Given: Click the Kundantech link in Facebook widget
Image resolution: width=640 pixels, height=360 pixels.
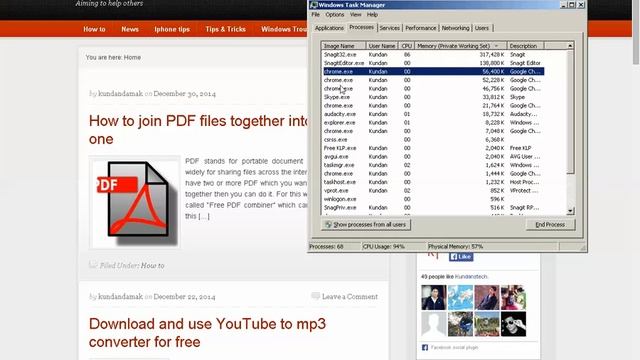Looking at the screenshot, I should click(x=471, y=277).
